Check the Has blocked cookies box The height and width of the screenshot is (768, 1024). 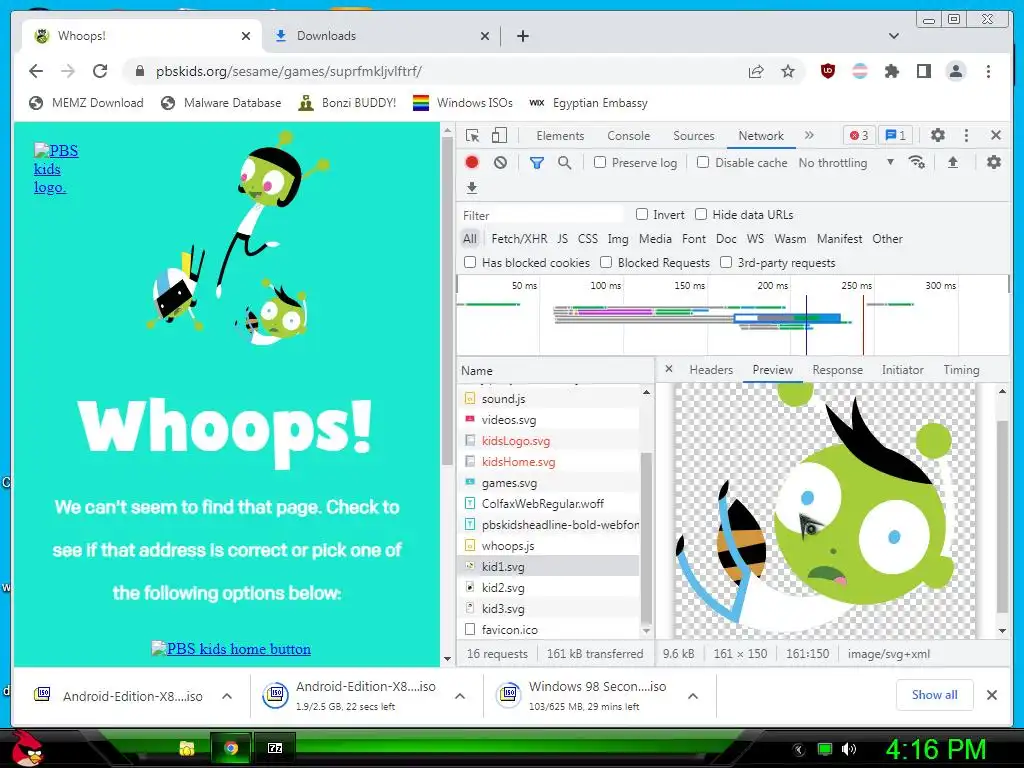tap(470, 262)
